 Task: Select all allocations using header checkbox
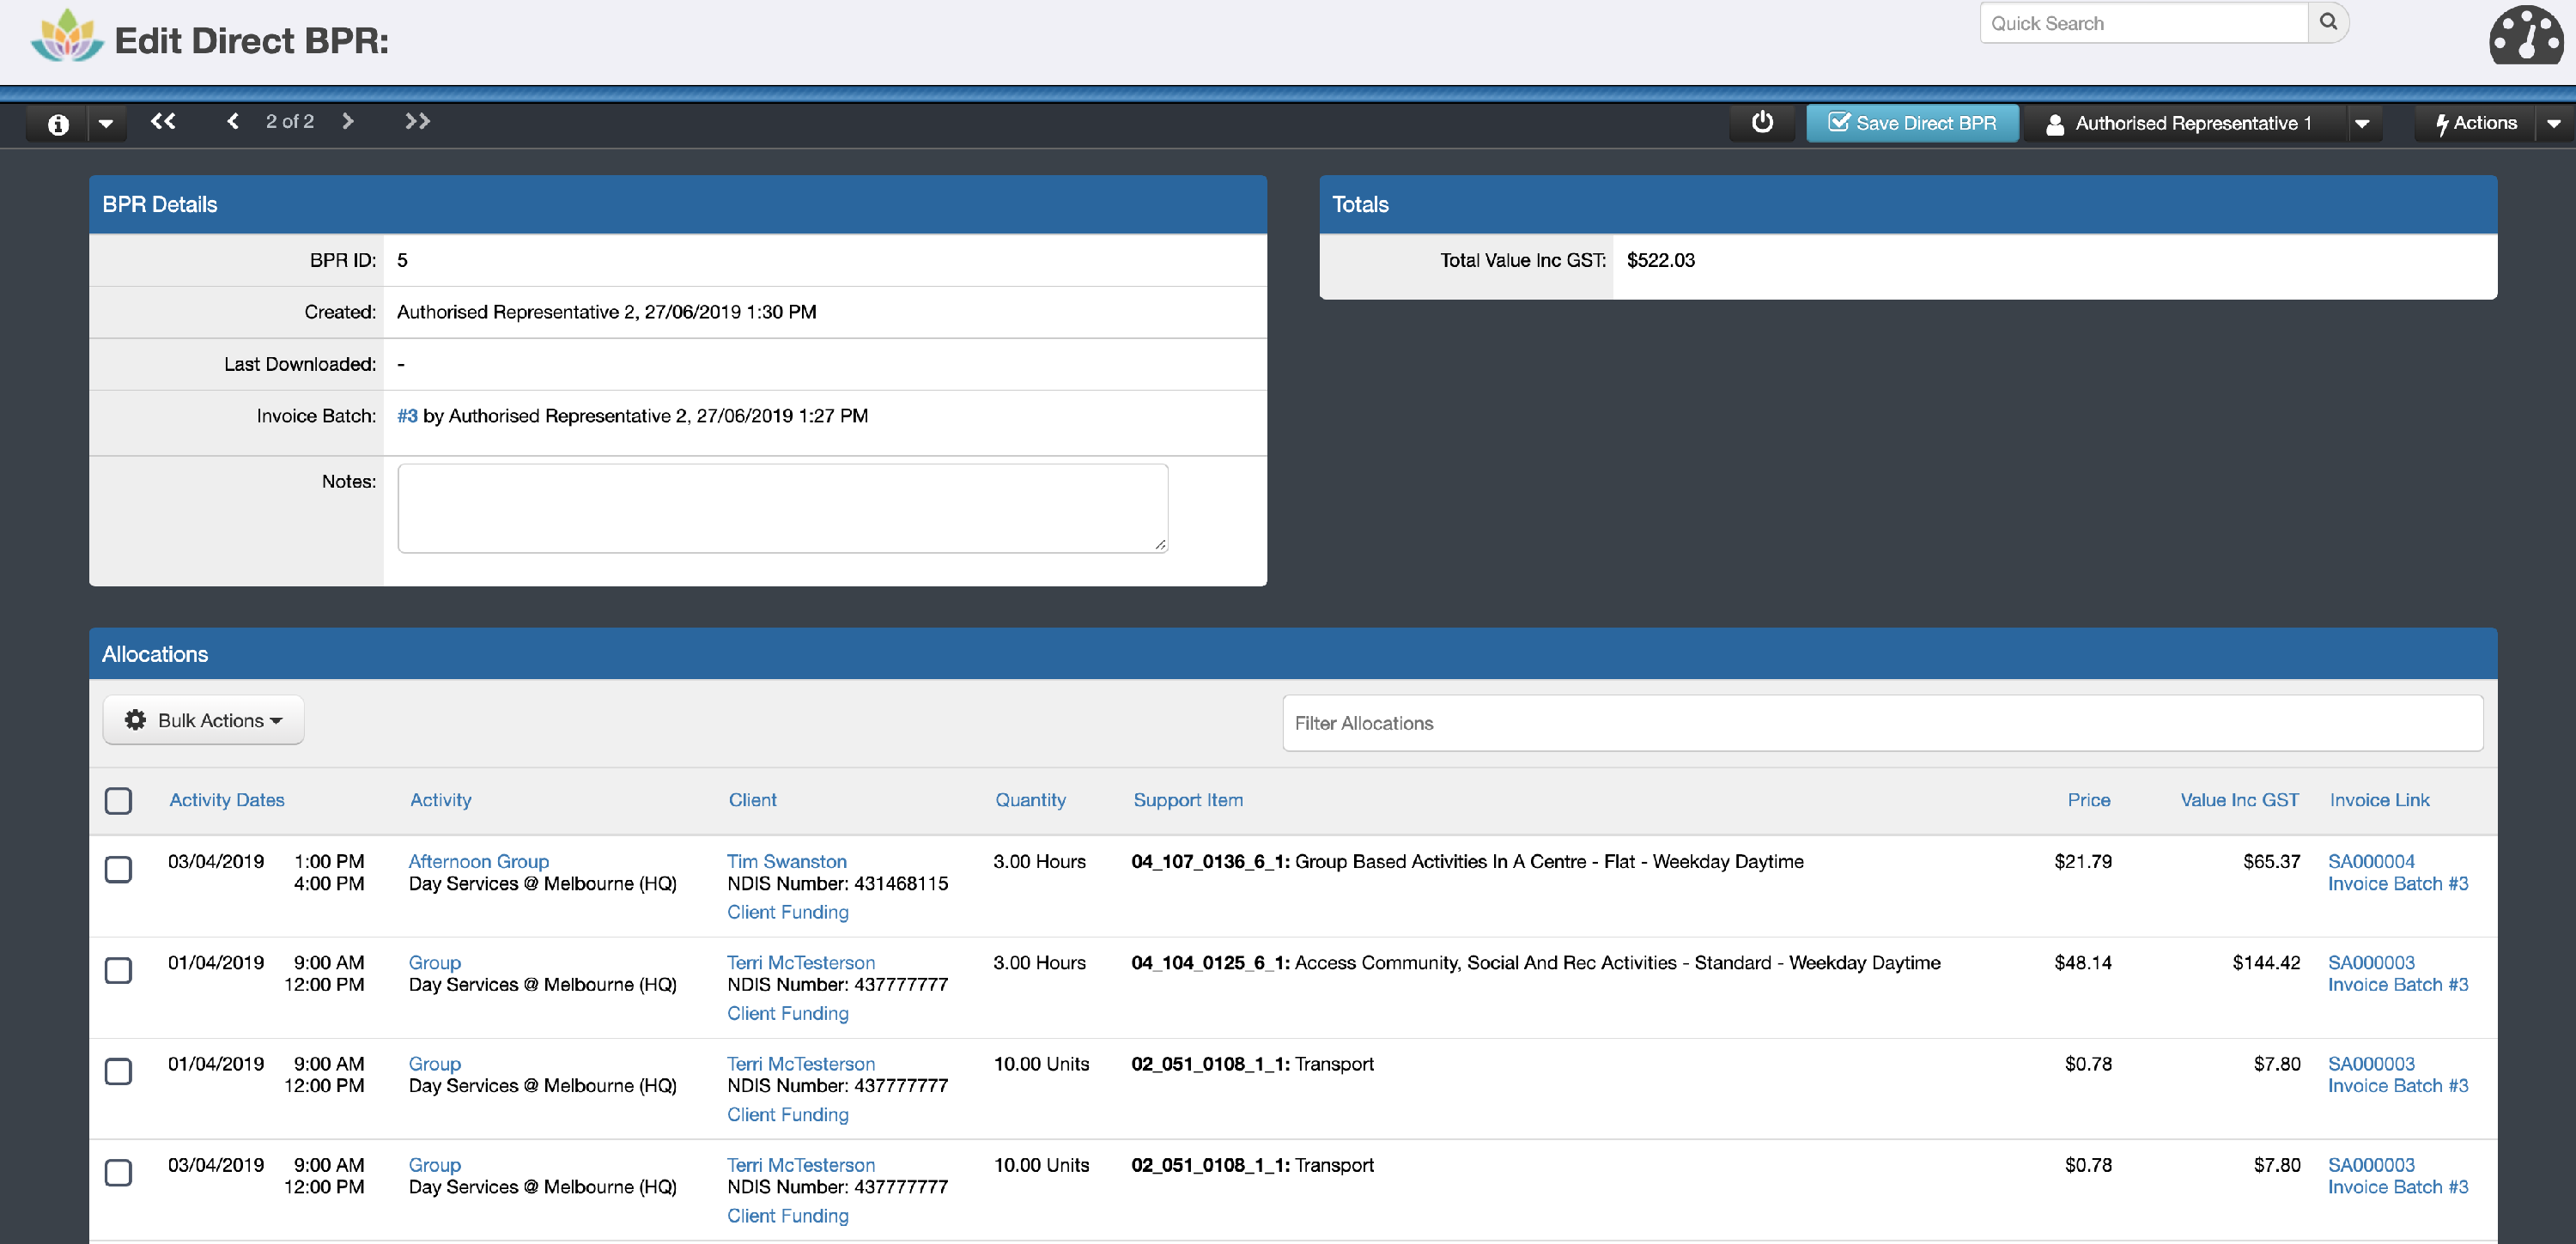point(119,800)
